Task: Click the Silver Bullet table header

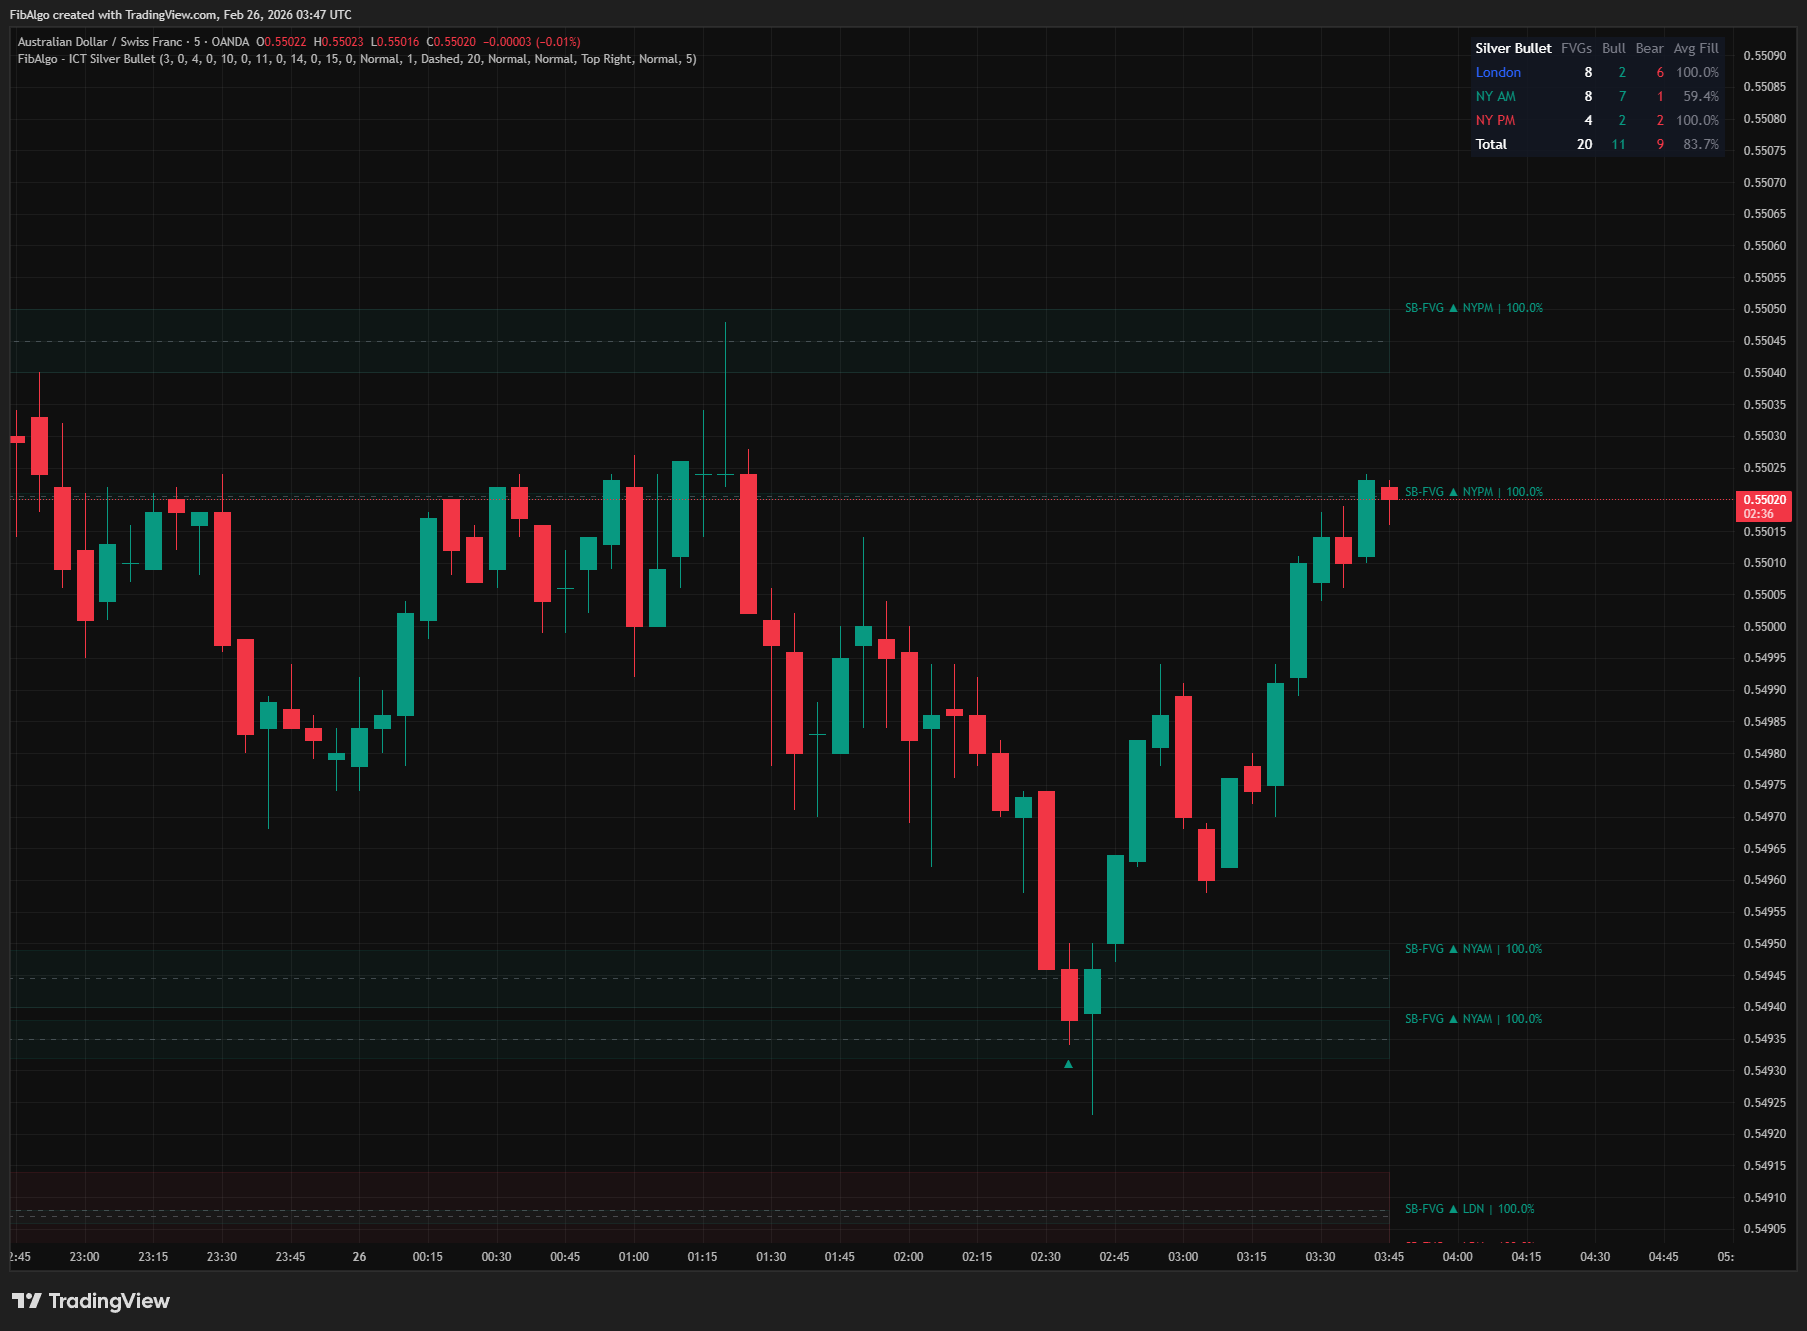Action: click(1513, 48)
